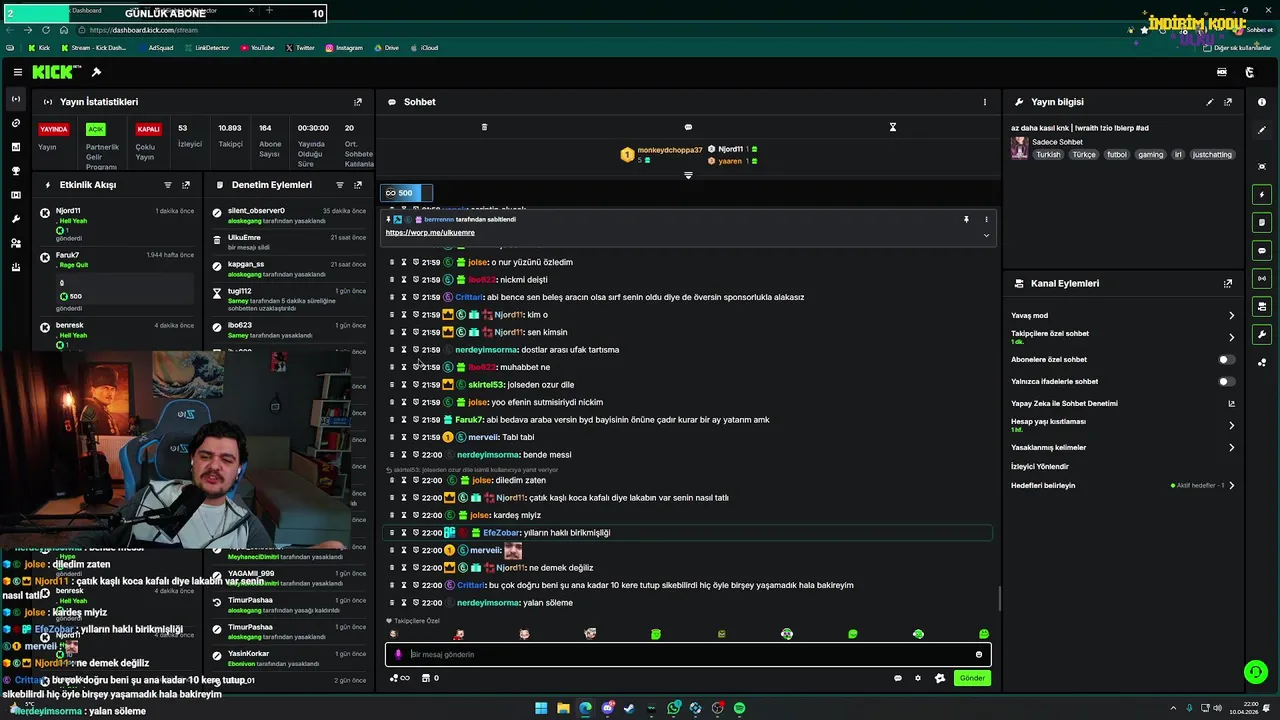This screenshot has width=1280, height=720.
Task: Expand Yasaklanmış kelimeler list
Action: [x=1231, y=447]
